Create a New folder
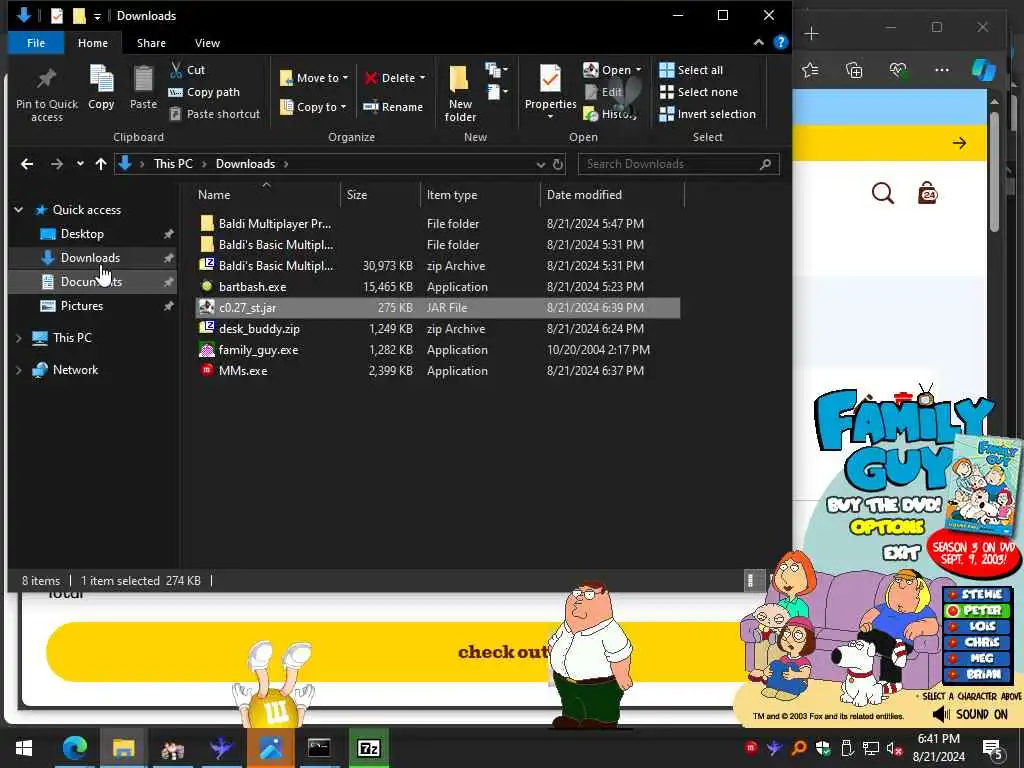This screenshot has height=768, width=1024. (460, 93)
